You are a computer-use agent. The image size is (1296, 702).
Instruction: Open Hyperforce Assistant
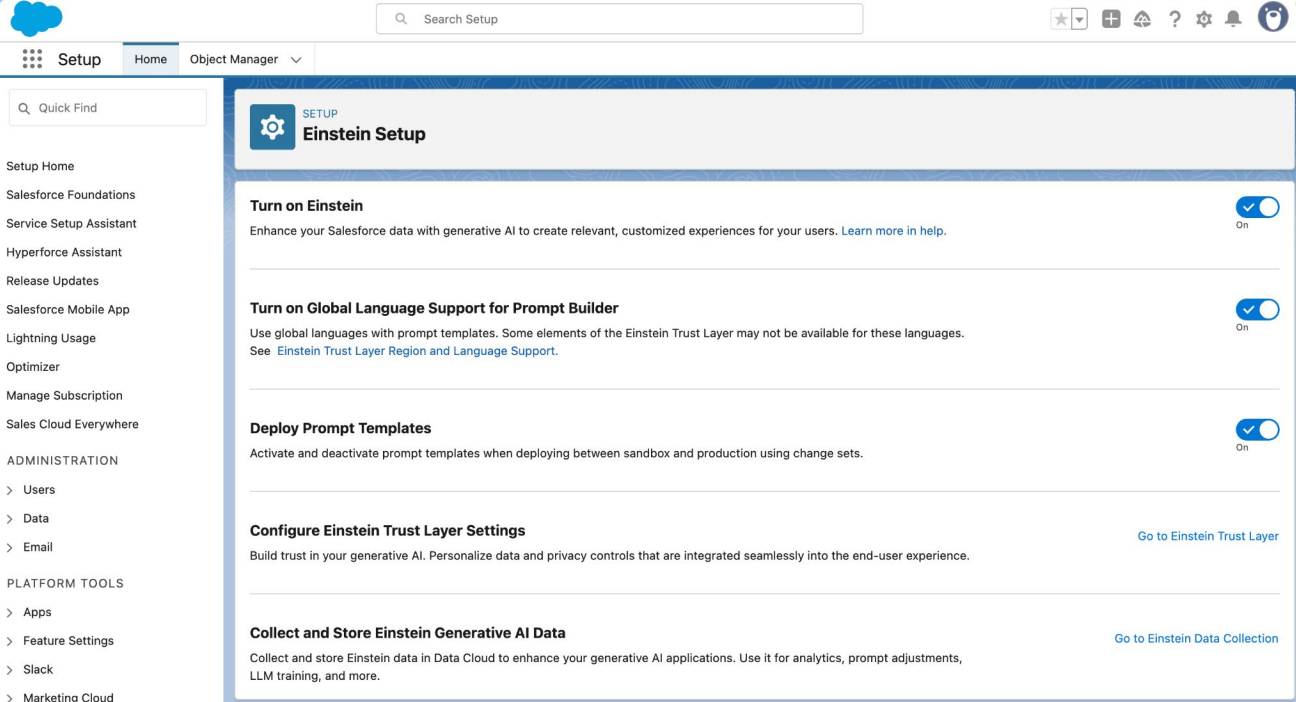pyautogui.click(x=64, y=252)
